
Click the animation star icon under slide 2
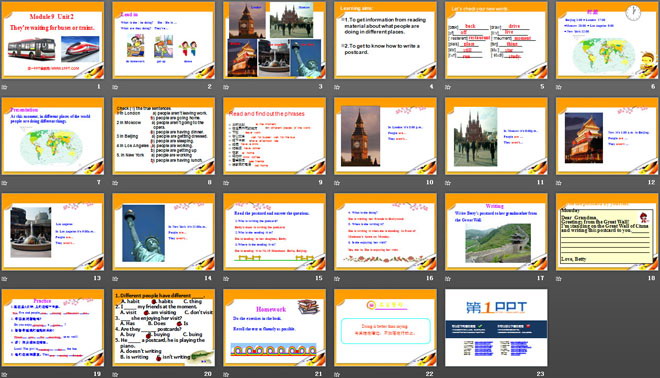point(115,87)
